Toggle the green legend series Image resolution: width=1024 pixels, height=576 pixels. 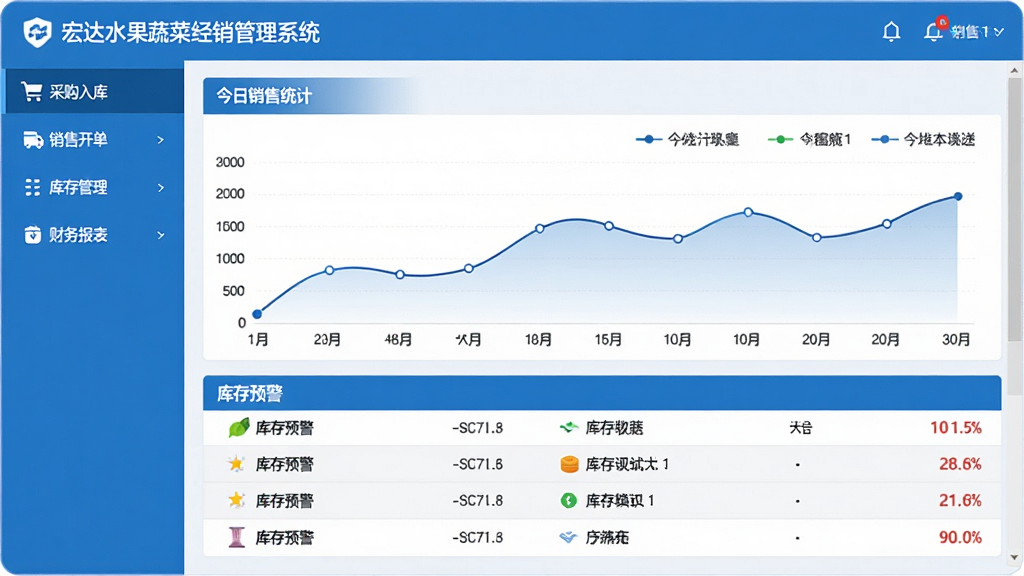[809, 139]
